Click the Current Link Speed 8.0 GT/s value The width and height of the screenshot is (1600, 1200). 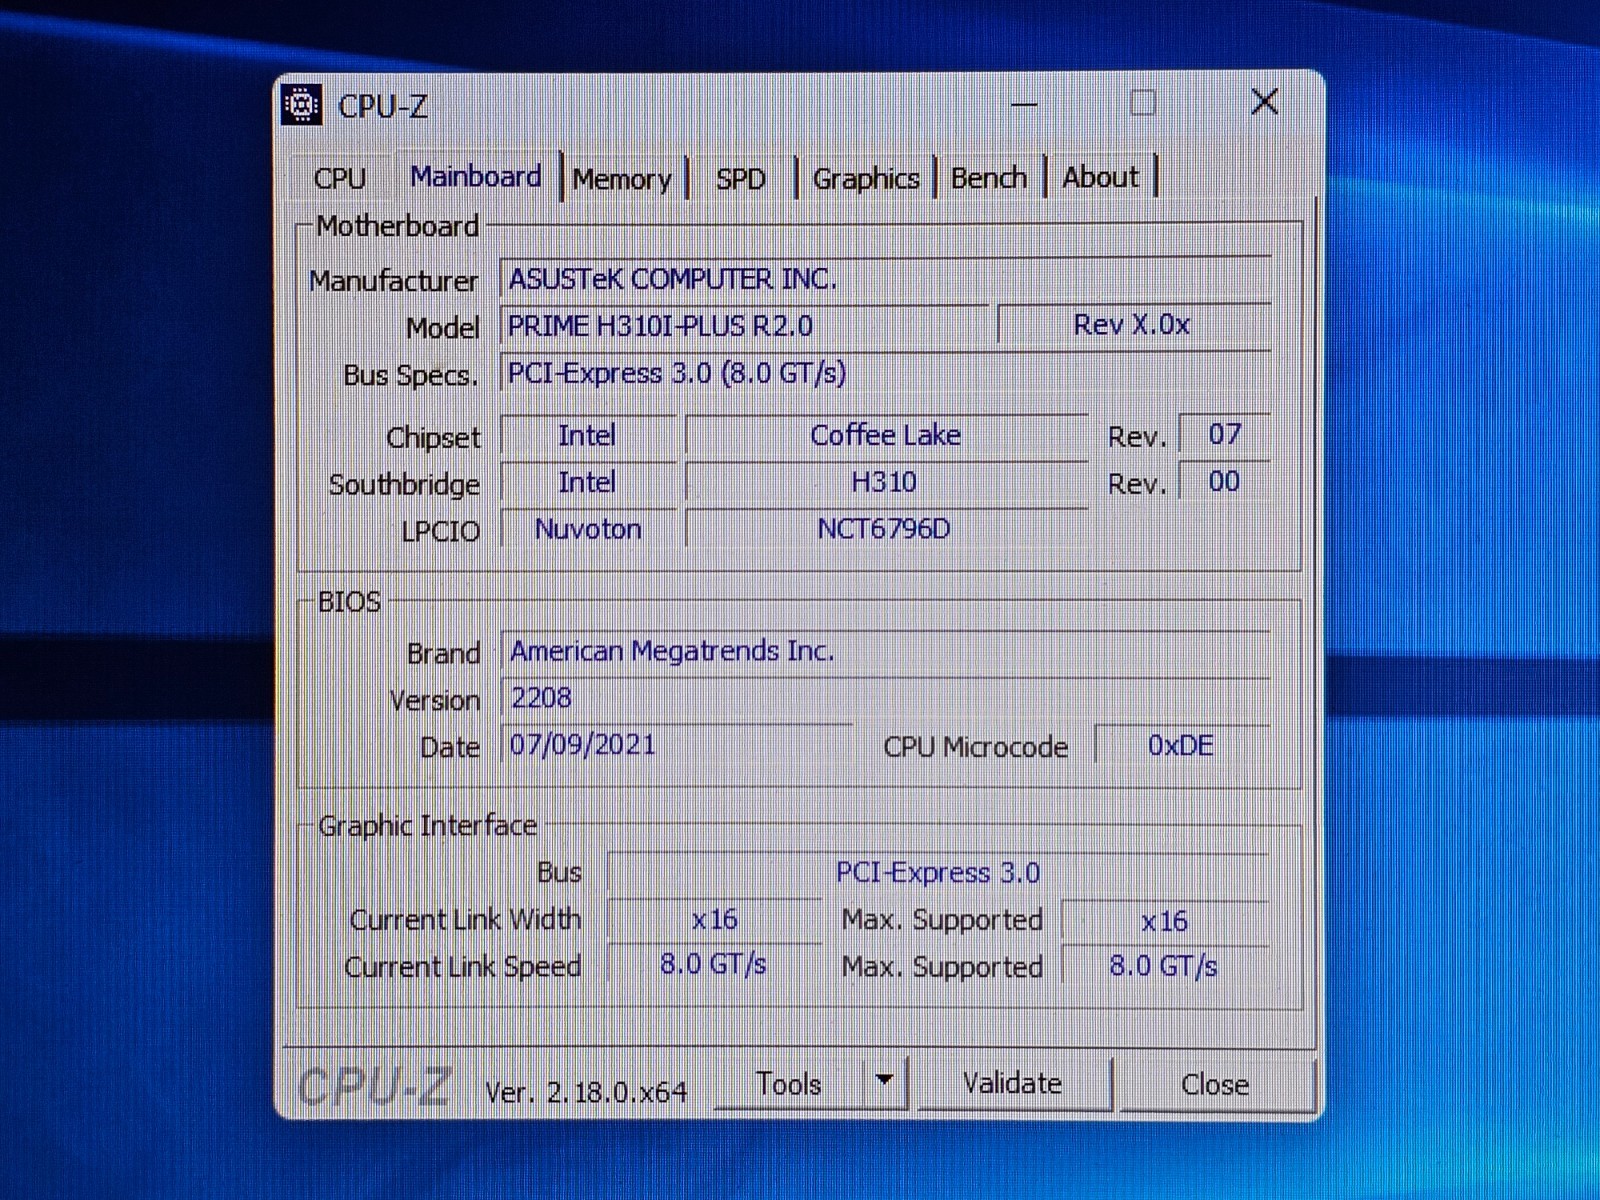714,965
